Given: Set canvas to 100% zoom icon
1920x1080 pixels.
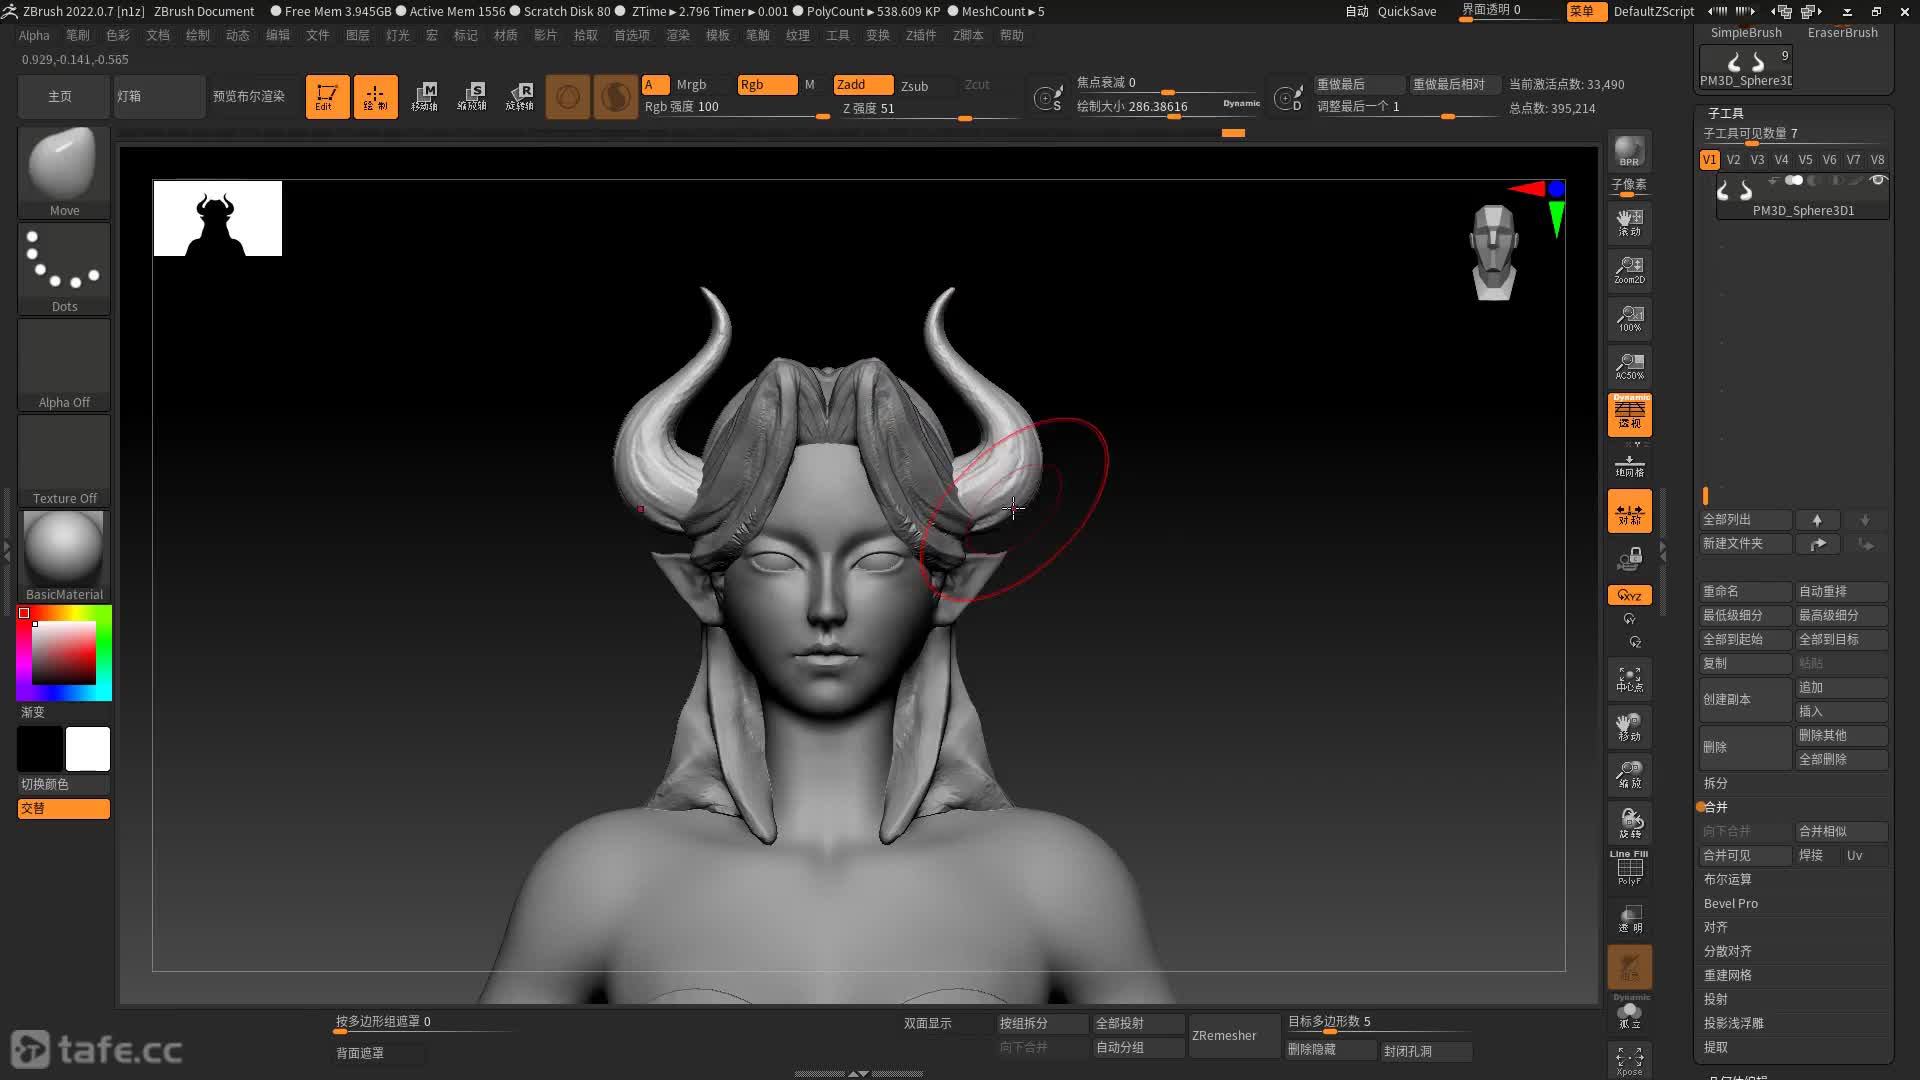Looking at the screenshot, I should click(1630, 318).
